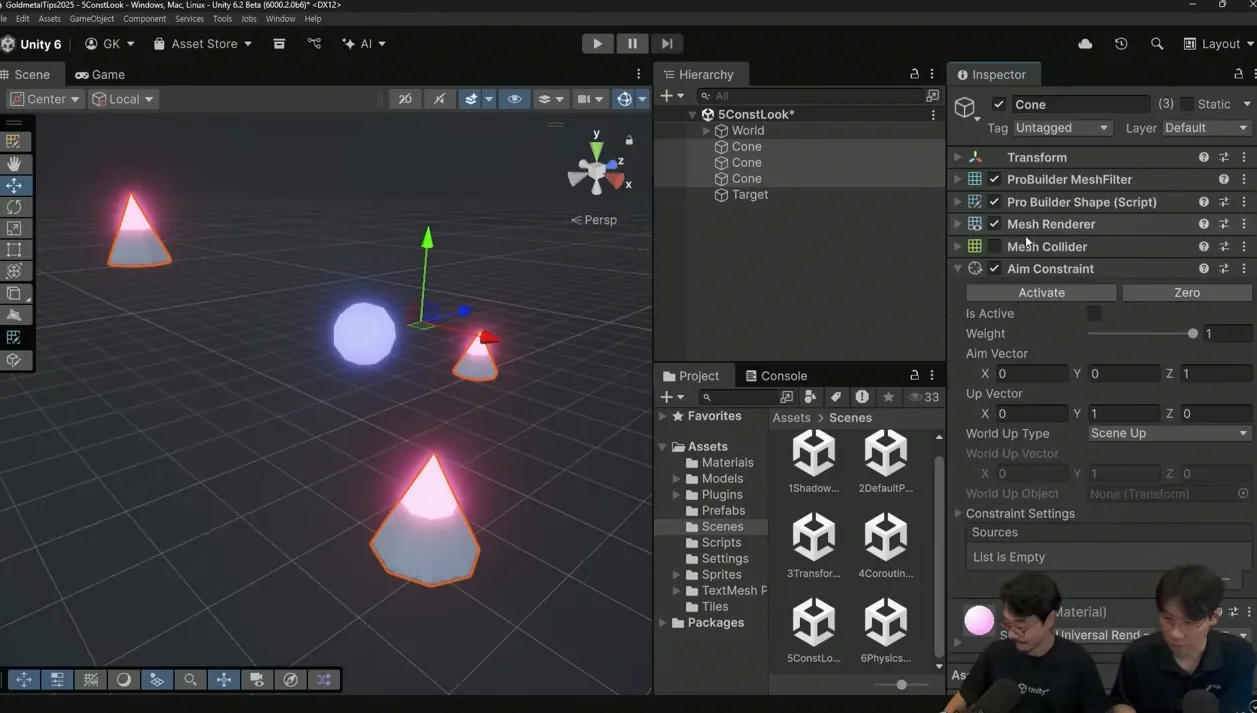Viewport: 1257px width, 713px height.
Task: Open the global search icon
Action: (1157, 44)
